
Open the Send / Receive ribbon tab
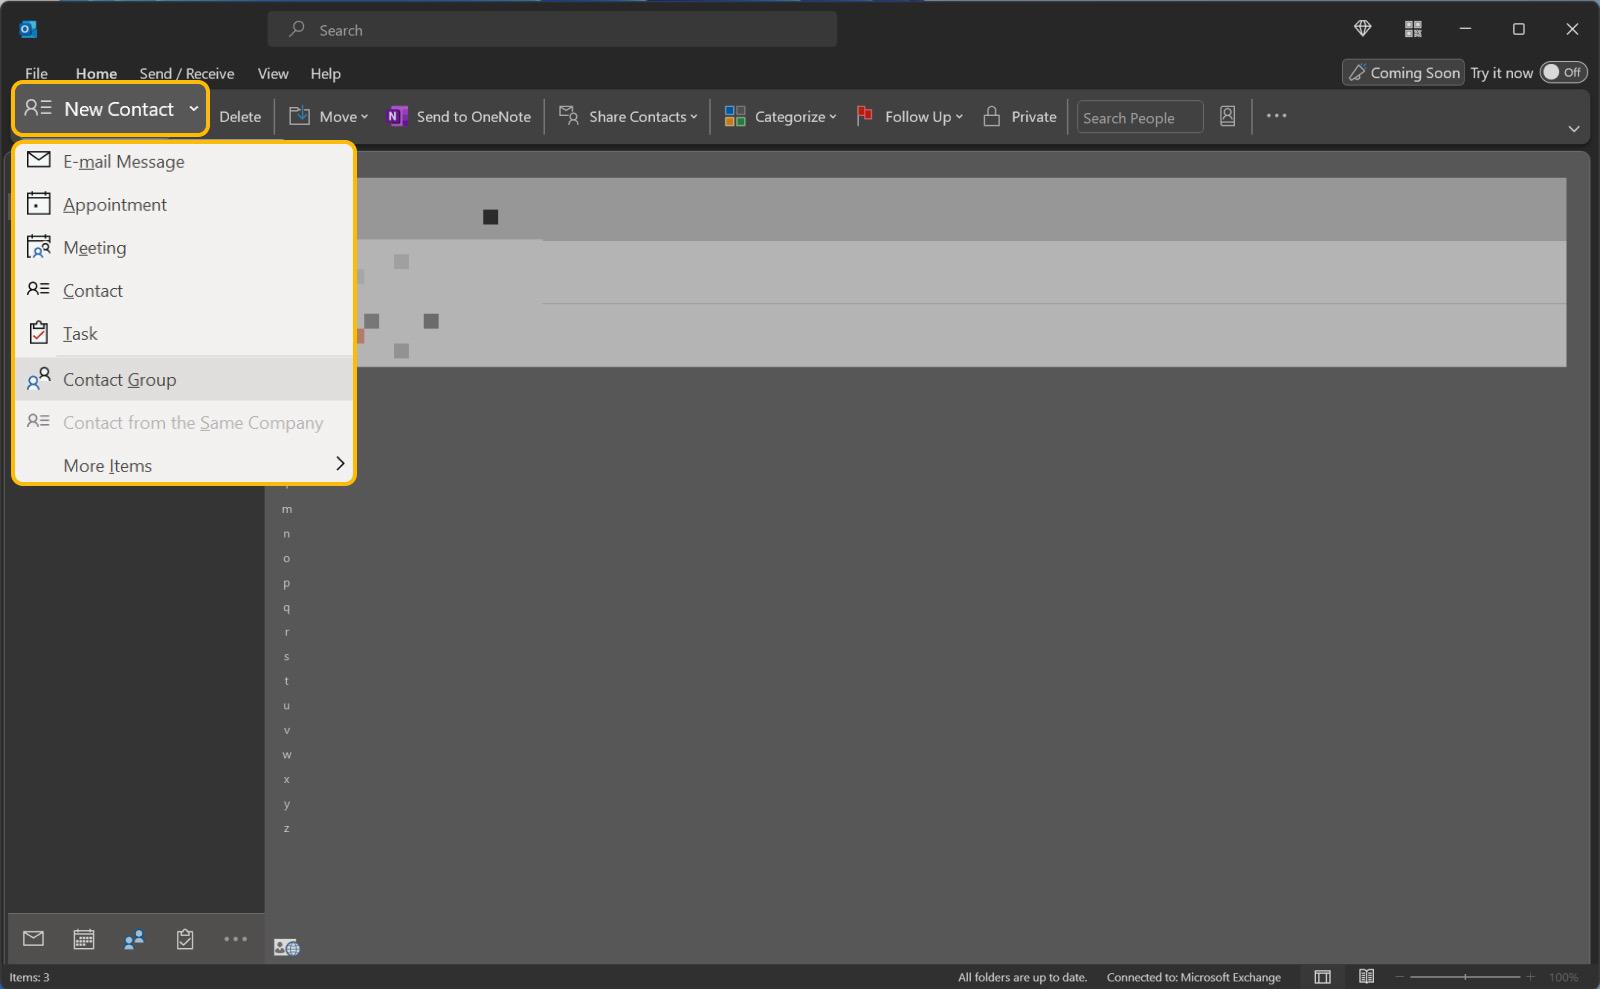pos(187,74)
